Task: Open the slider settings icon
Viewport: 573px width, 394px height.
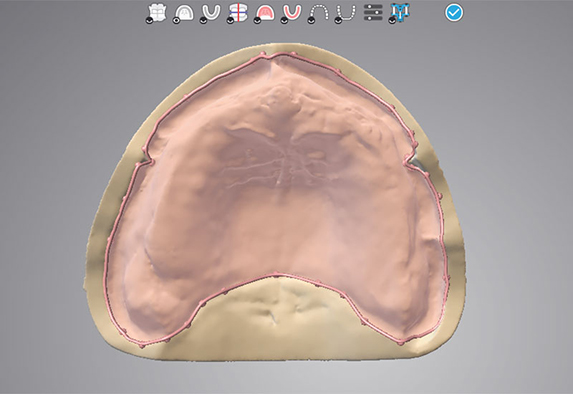Action: (x=373, y=12)
